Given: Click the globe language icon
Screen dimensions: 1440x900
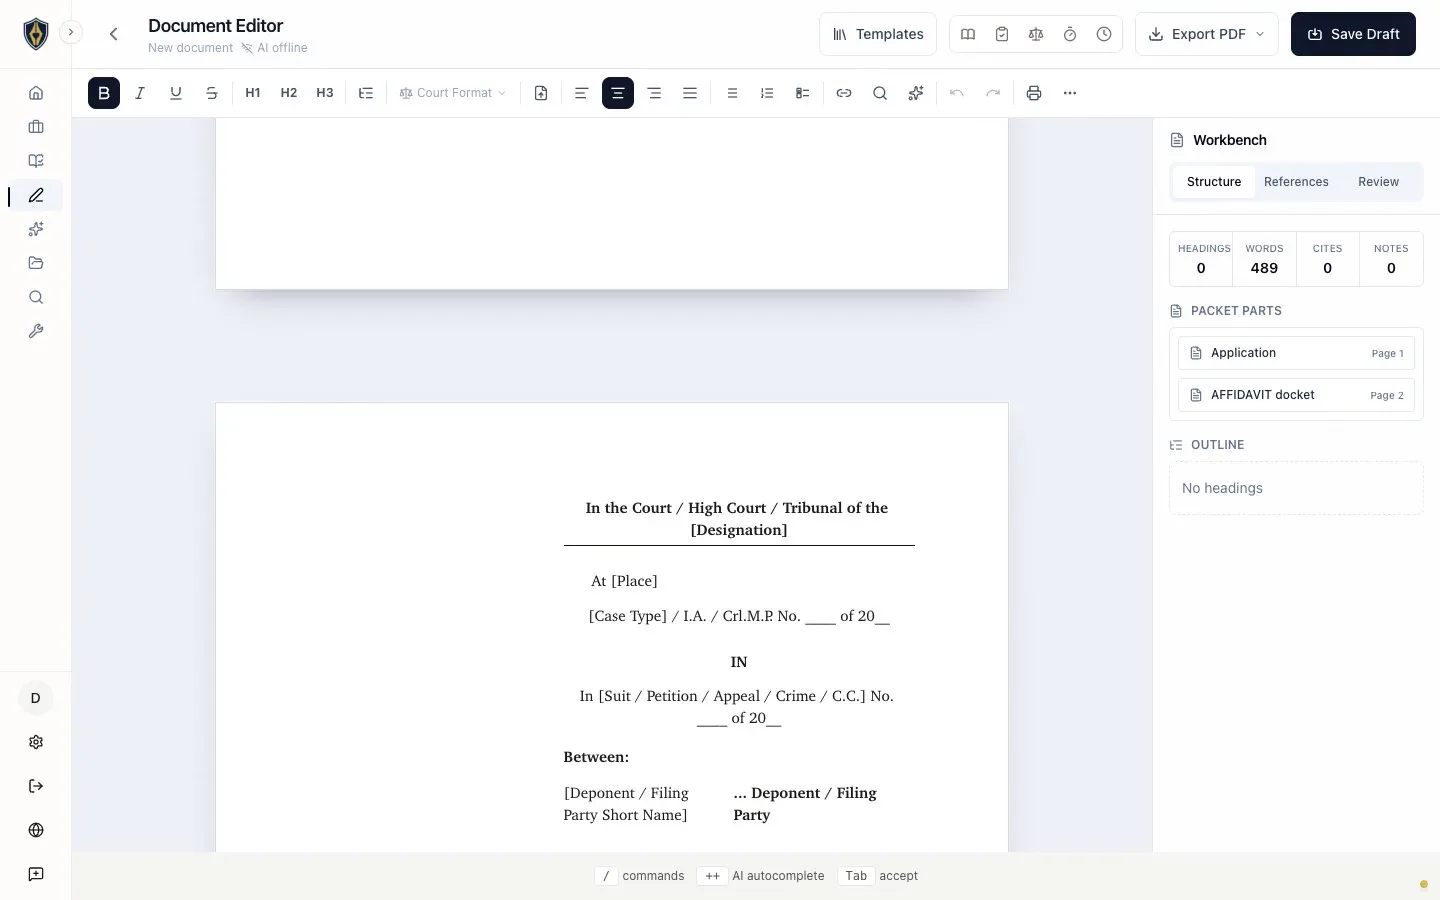Looking at the screenshot, I should (x=36, y=830).
